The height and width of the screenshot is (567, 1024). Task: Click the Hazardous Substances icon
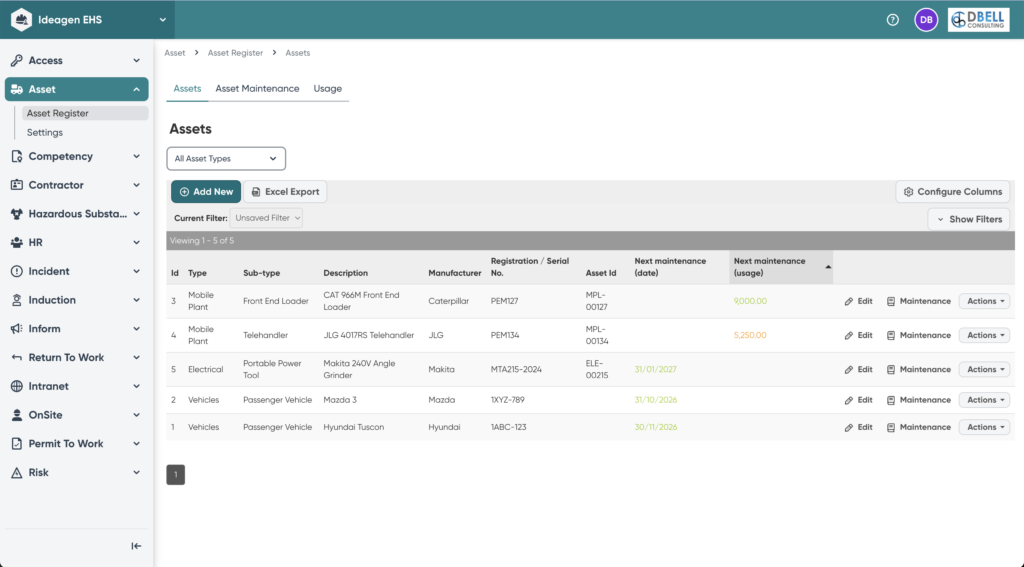(x=16, y=214)
